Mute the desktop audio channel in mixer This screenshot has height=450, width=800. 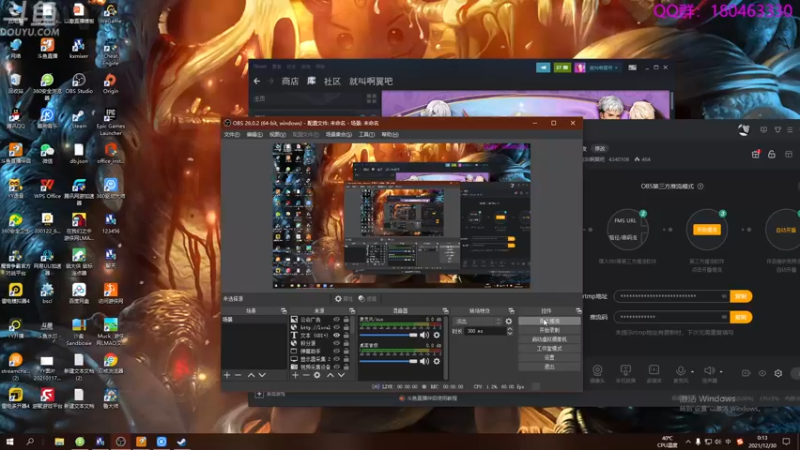424,361
